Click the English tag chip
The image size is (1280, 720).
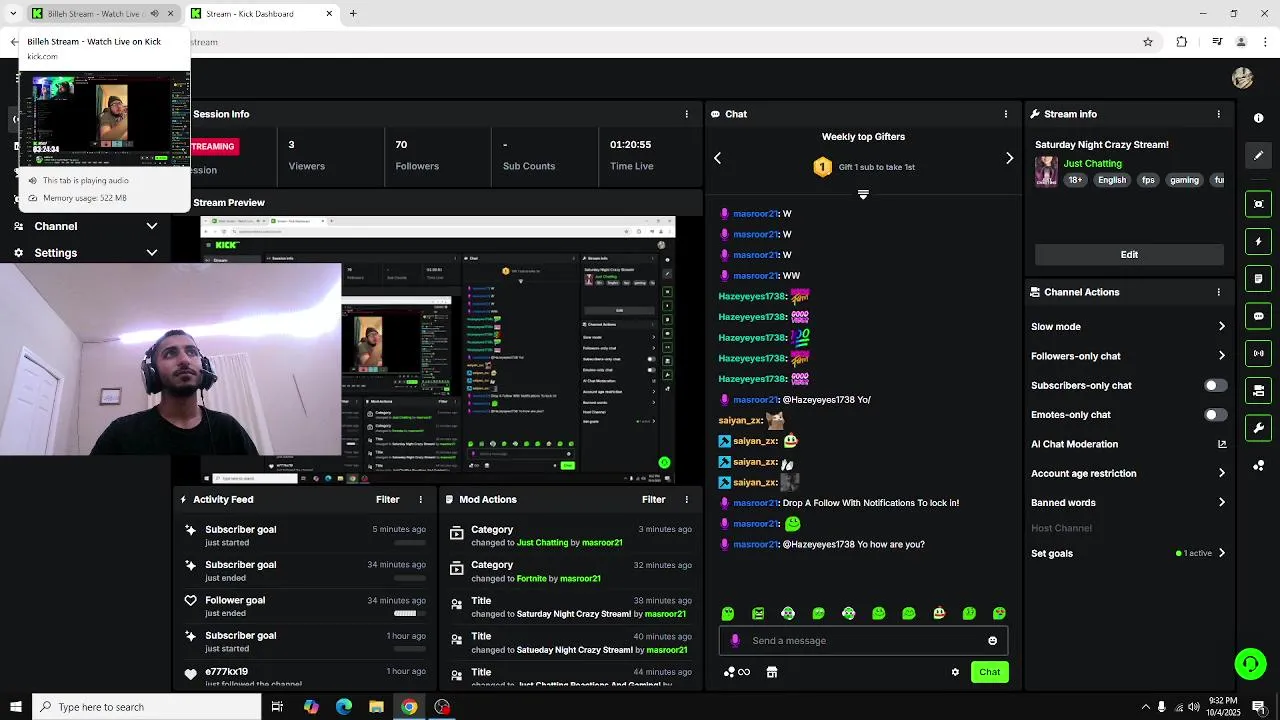point(1112,180)
